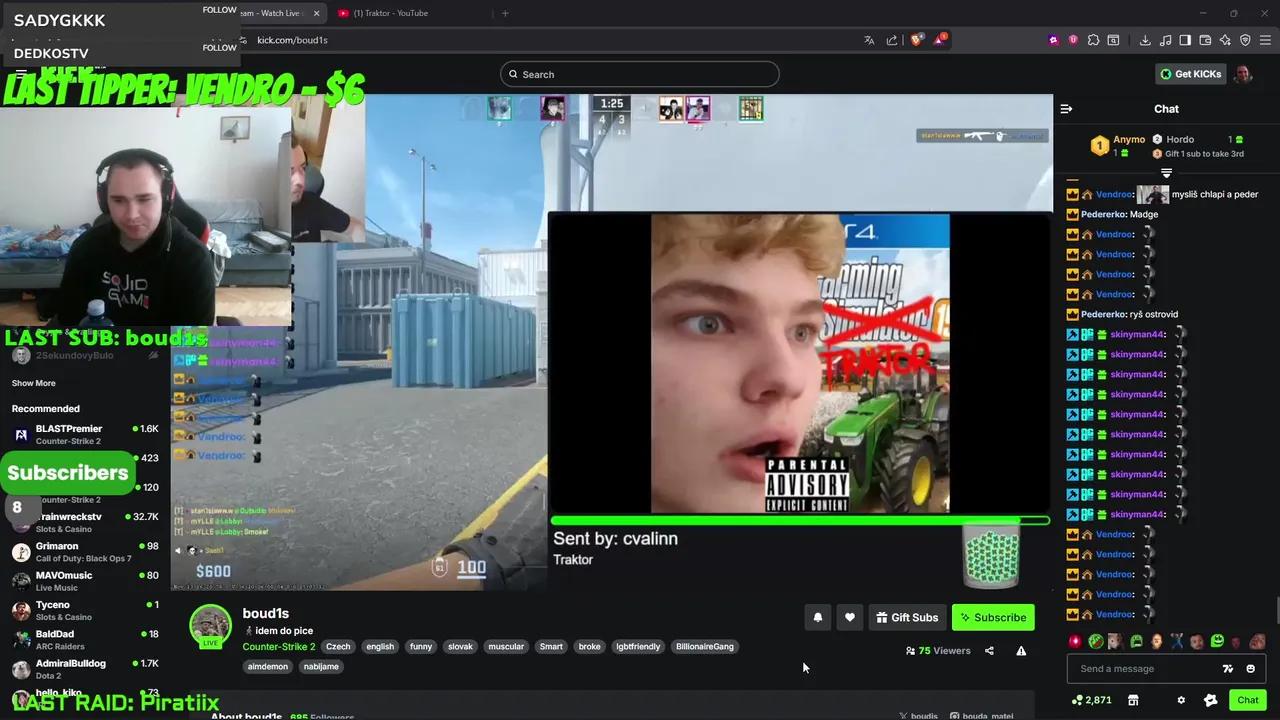Expand the chat messages divider chevron
This screenshot has height=720, width=1280.
pyautogui.click(x=1166, y=172)
